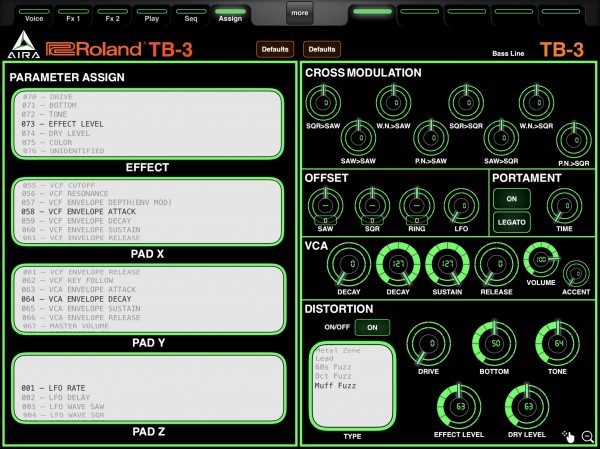Select '002 – LFO DELAY' in PAD Z
This screenshot has height=449, width=600.
pyautogui.click(x=55, y=398)
